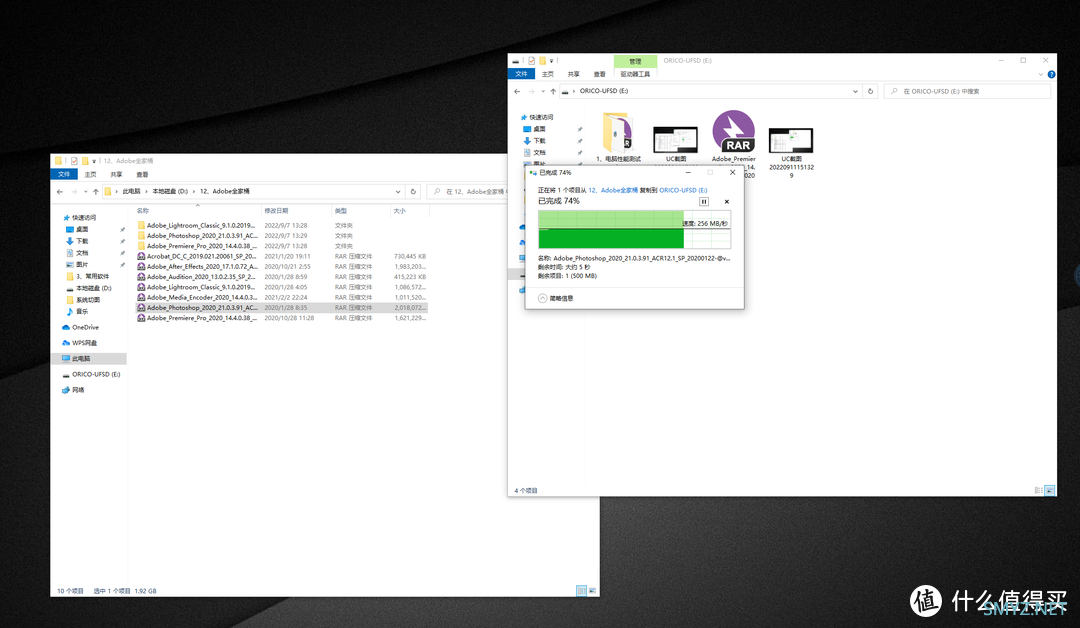Select Adobe_Lightroom_Classic folder dated 2022/9/7
This screenshot has width=1080, height=628.
[x=282, y=225]
